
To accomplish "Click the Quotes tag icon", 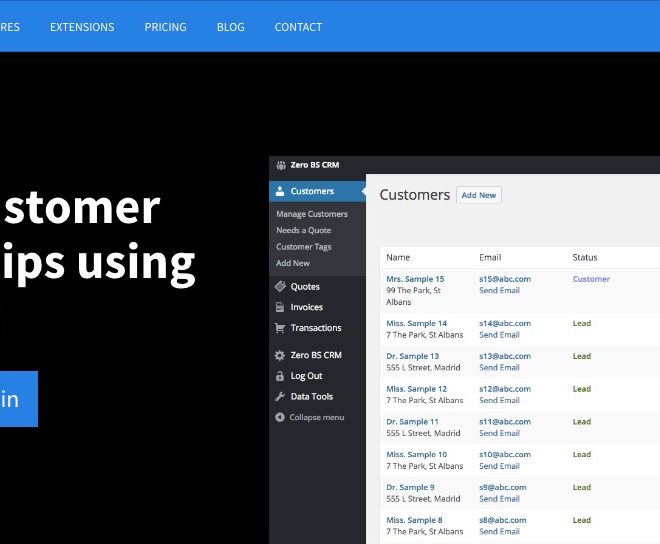I will 280,286.
